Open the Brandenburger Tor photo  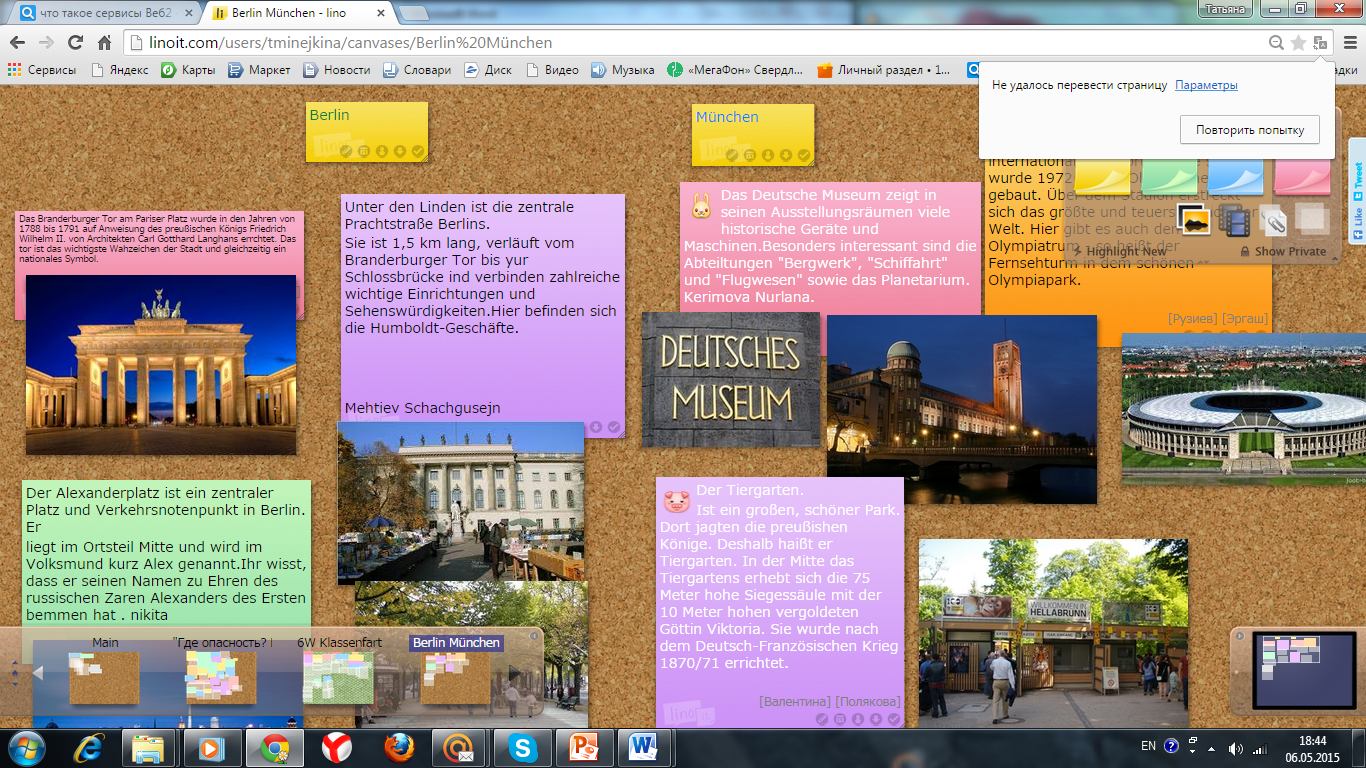coord(161,365)
